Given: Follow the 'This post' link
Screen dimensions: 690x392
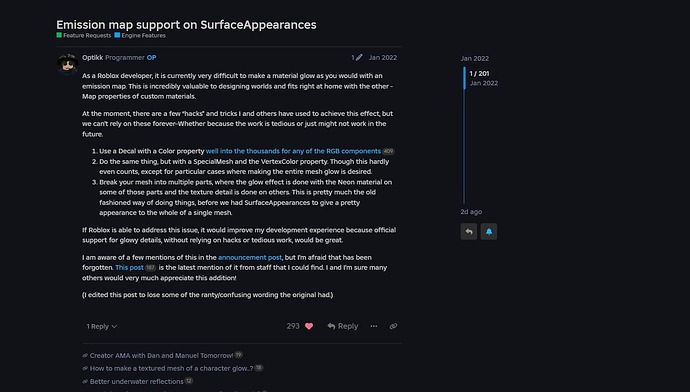Looking at the screenshot, I should tap(129, 267).
